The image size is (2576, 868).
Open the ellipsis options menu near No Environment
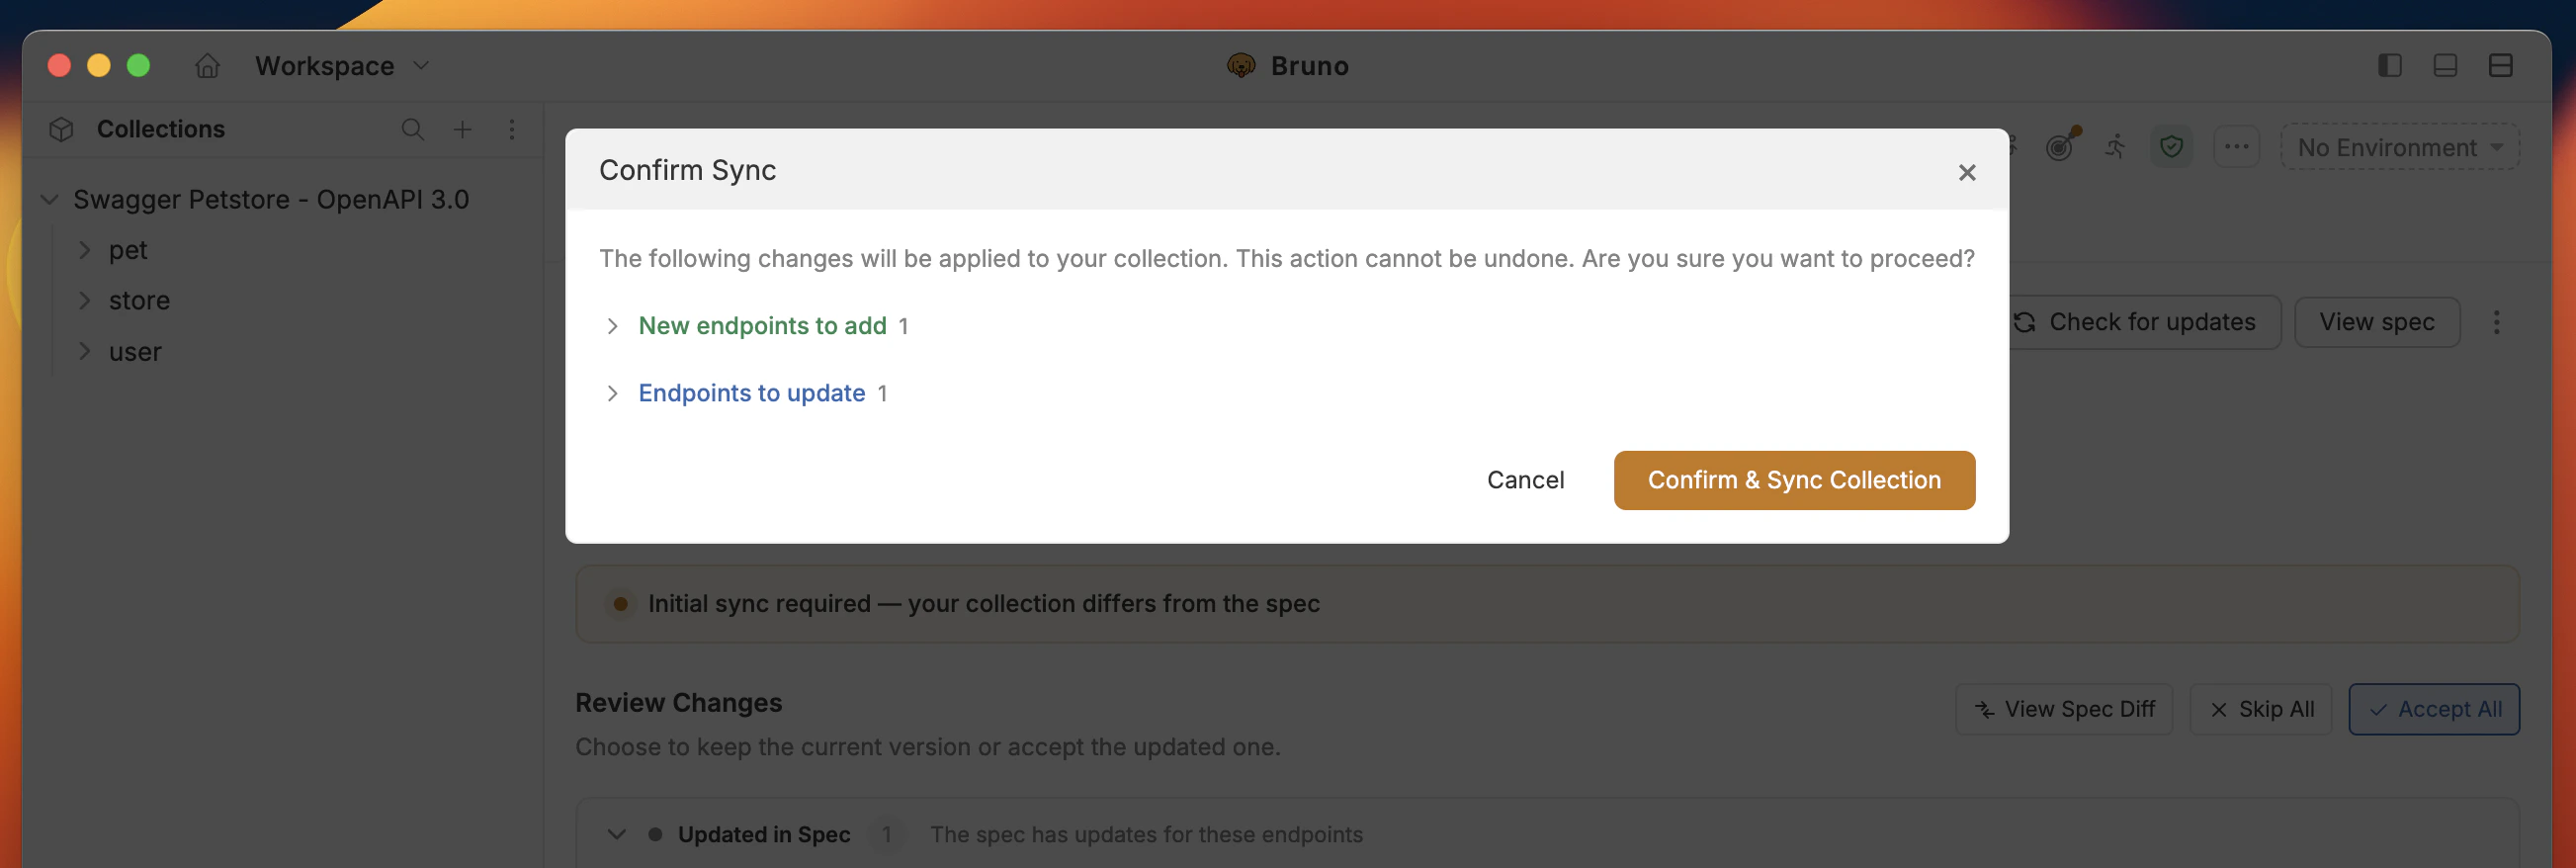pyautogui.click(x=2237, y=146)
